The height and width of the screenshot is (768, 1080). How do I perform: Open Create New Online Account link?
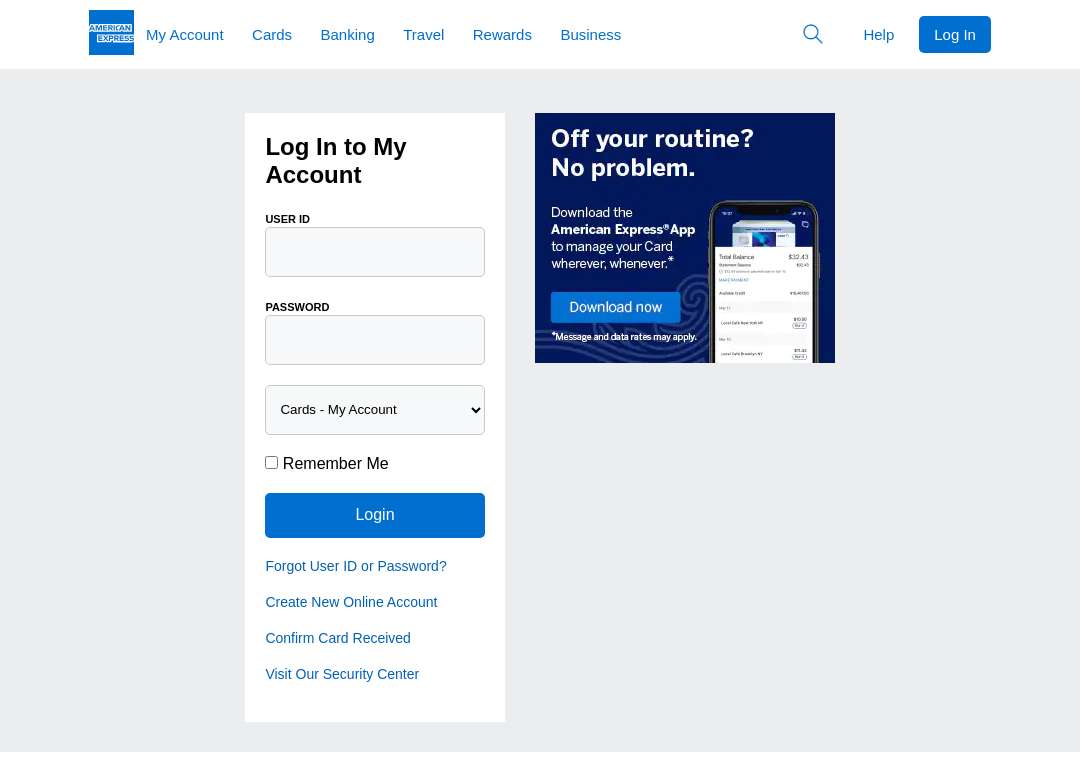pyautogui.click(x=351, y=602)
